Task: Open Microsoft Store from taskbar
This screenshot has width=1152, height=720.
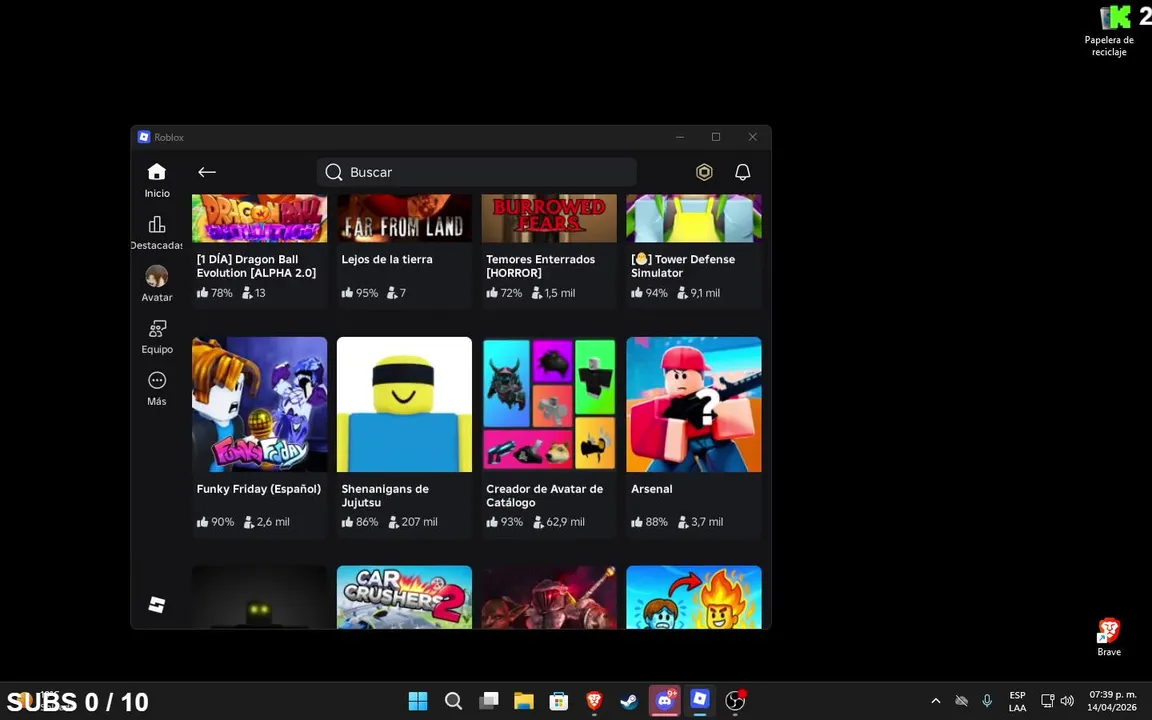Action: [559, 701]
